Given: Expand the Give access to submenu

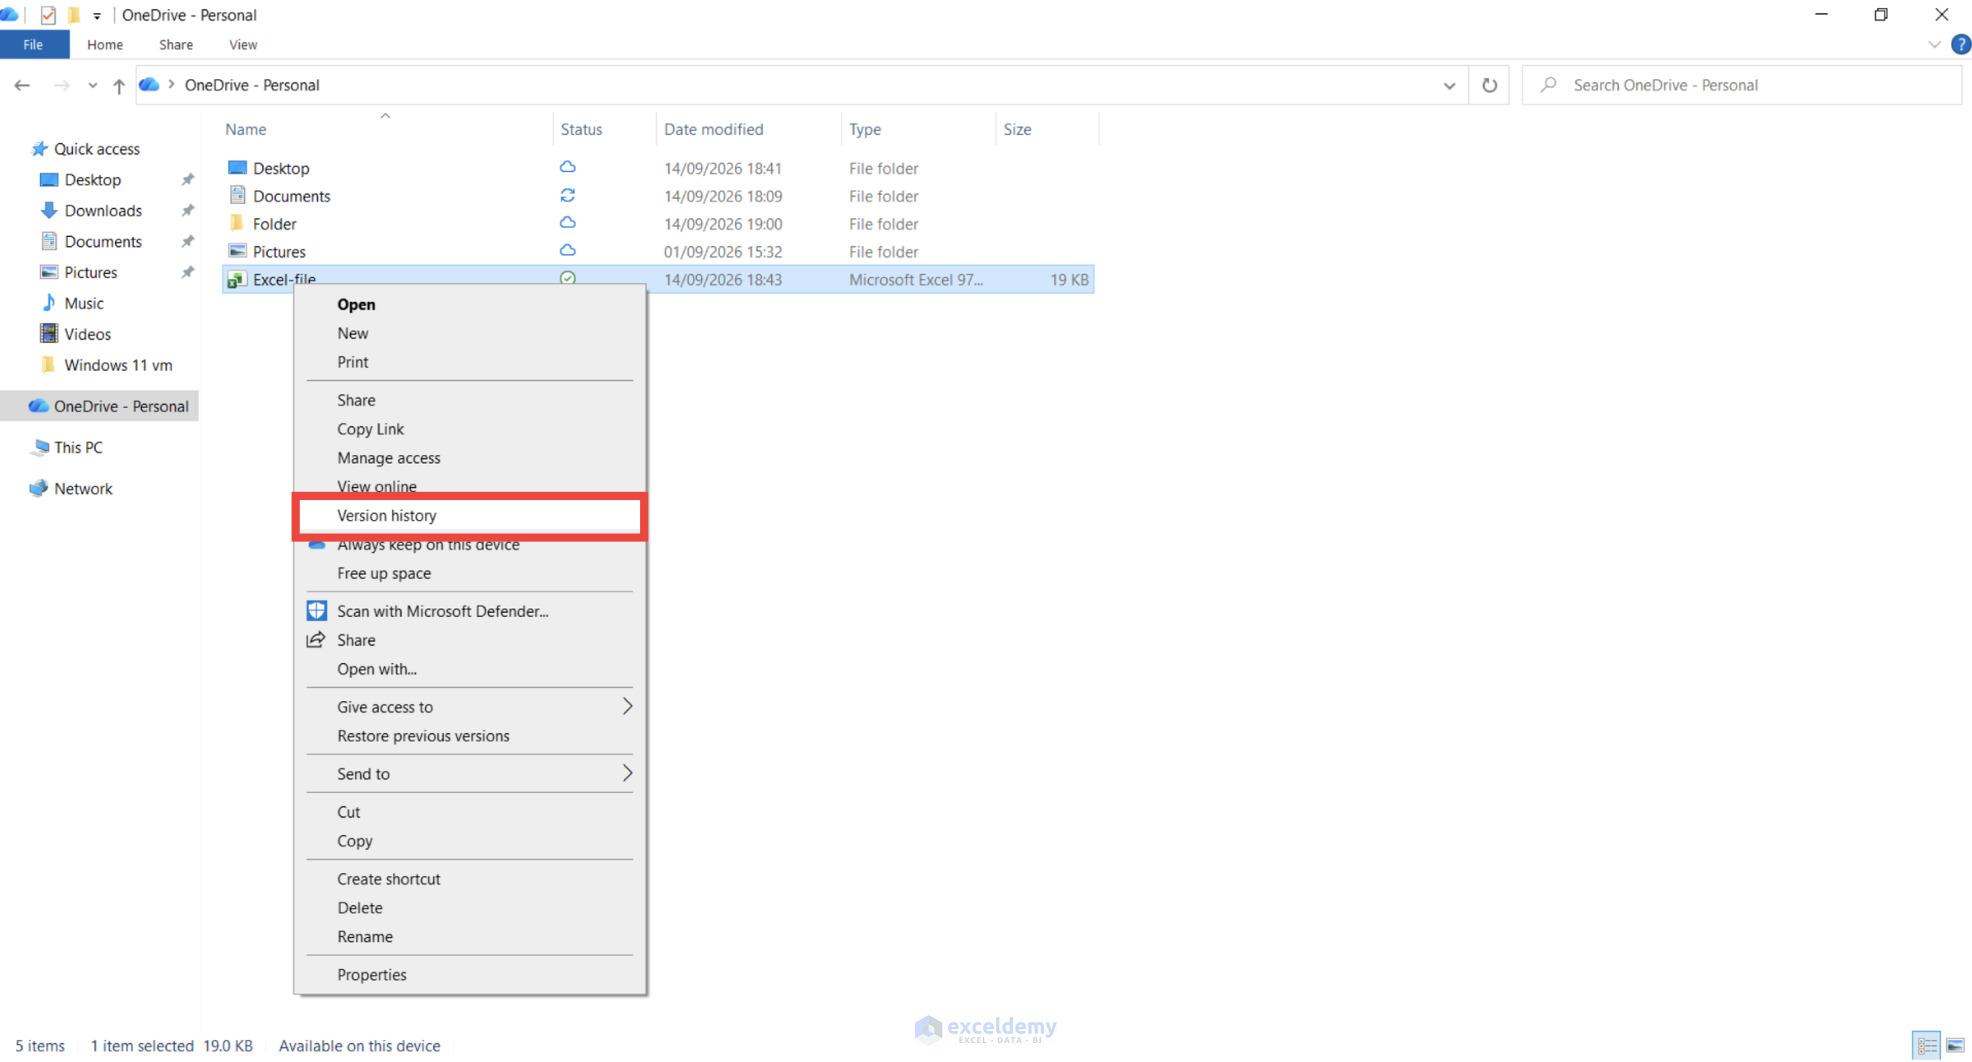Looking at the screenshot, I should click(x=627, y=707).
